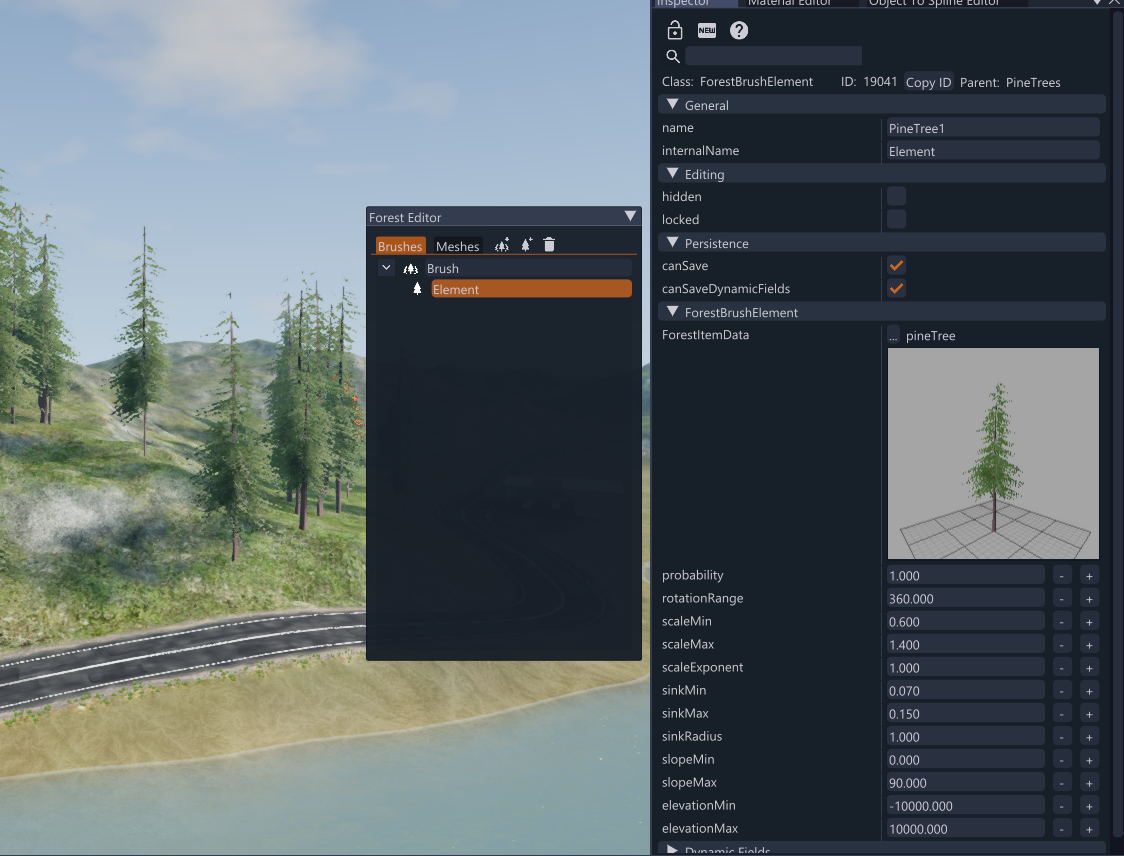Increase scaleExponent with plus button
The image size is (1124, 856).
pyautogui.click(x=1089, y=667)
